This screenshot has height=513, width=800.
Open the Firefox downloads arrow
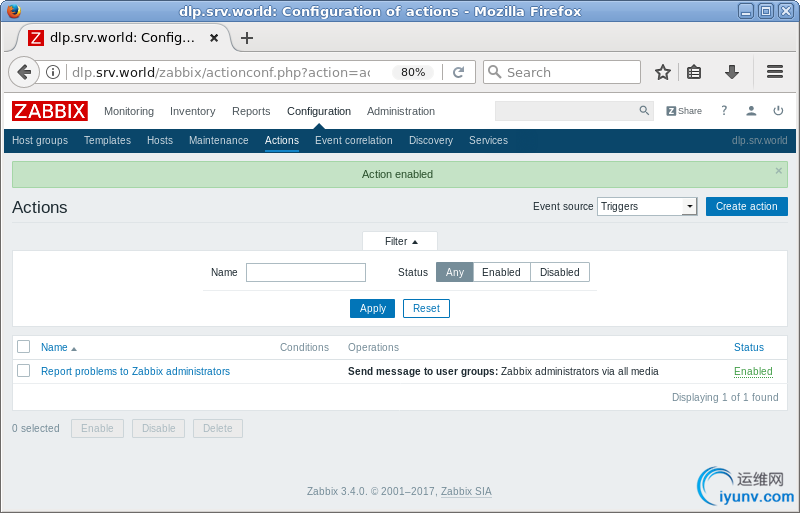732,72
